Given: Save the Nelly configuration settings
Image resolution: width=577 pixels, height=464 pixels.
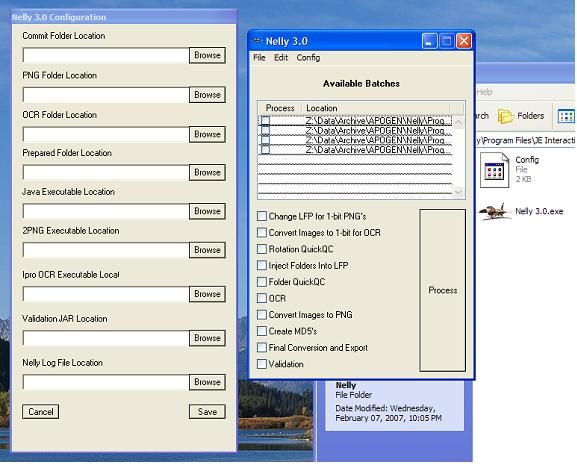Looking at the screenshot, I should pyautogui.click(x=207, y=412).
